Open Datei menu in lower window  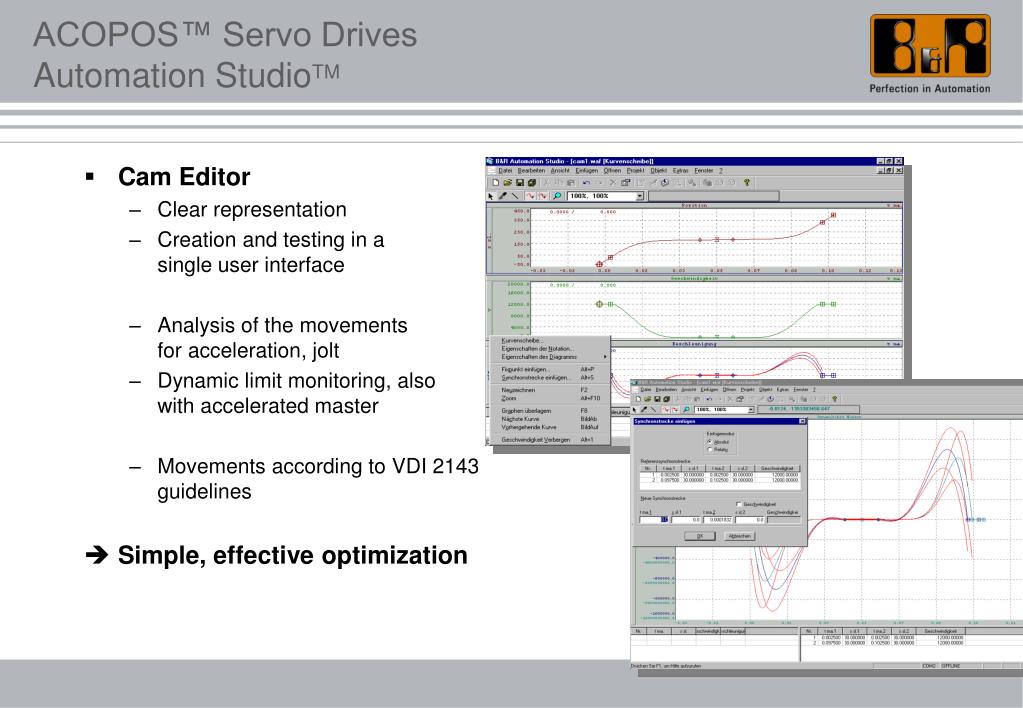coord(646,390)
